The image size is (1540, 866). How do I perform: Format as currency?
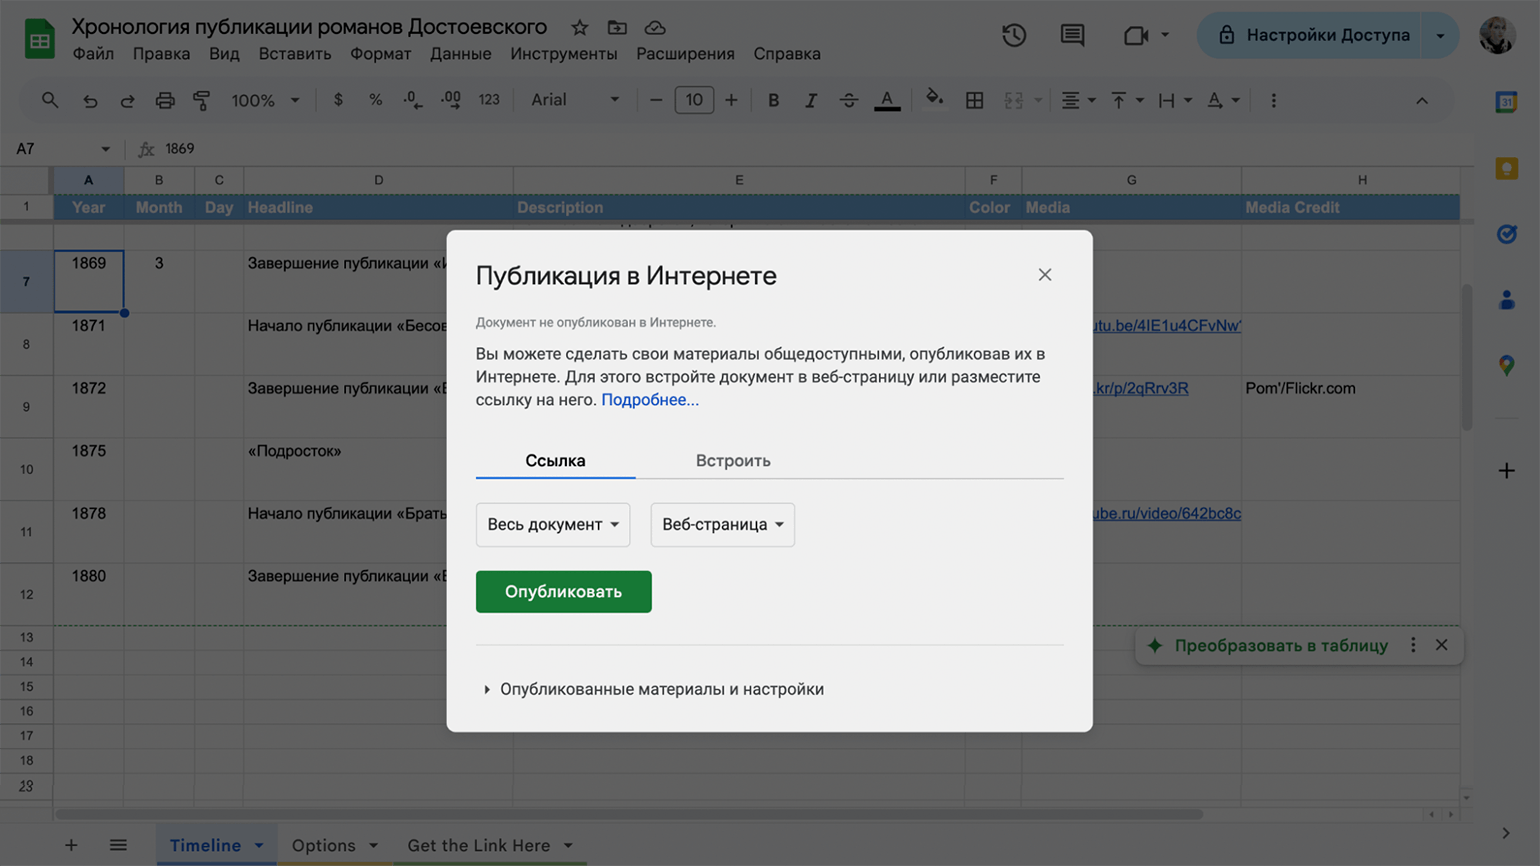pos(338,100)
